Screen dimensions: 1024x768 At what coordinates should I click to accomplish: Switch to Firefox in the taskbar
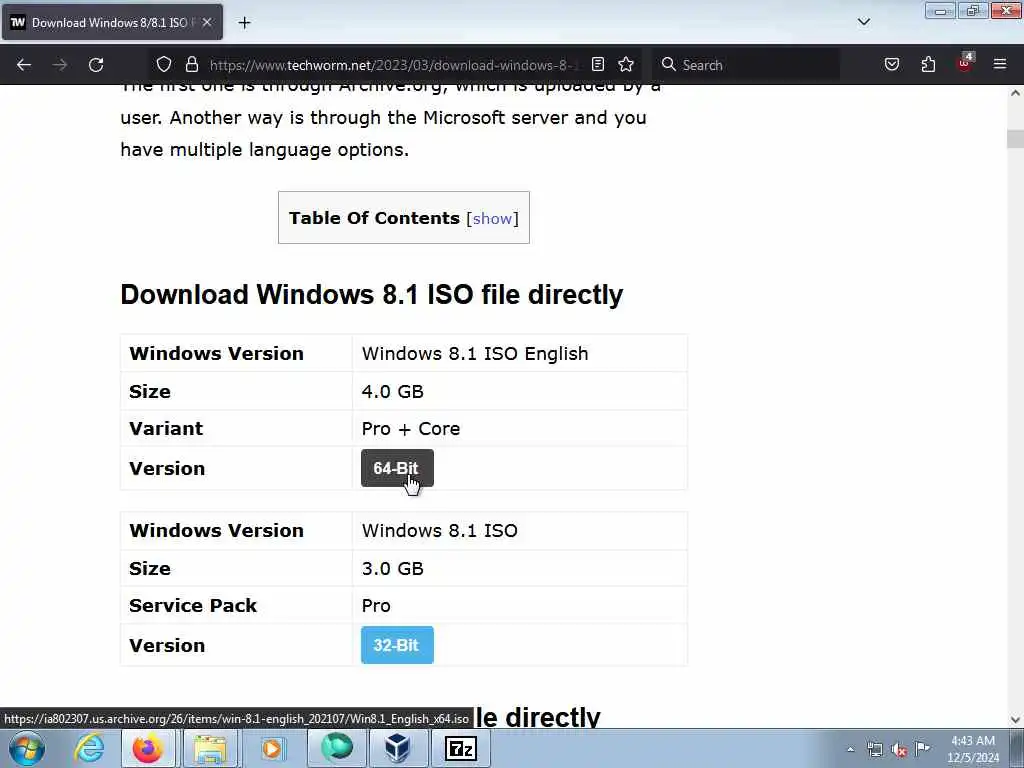tap(148, 748)
